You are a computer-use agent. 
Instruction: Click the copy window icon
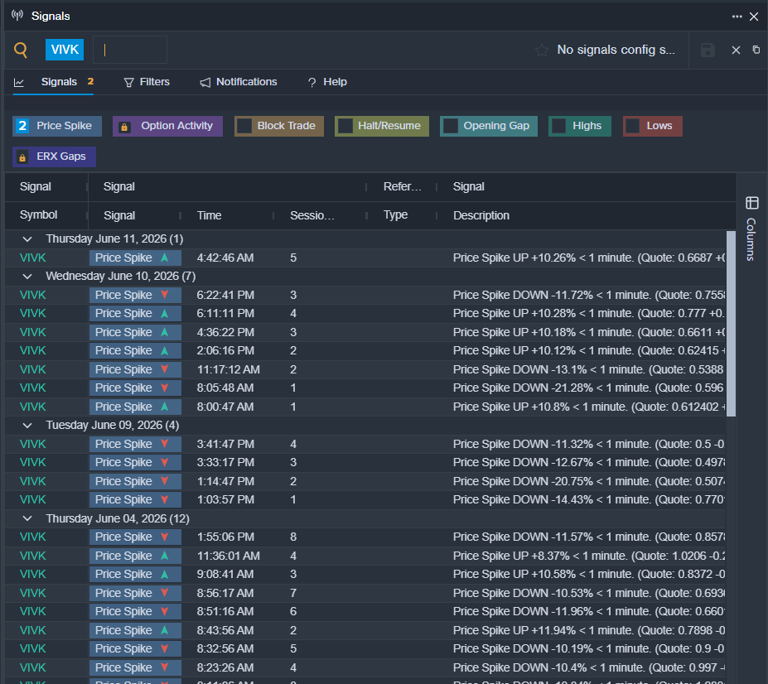756,49
